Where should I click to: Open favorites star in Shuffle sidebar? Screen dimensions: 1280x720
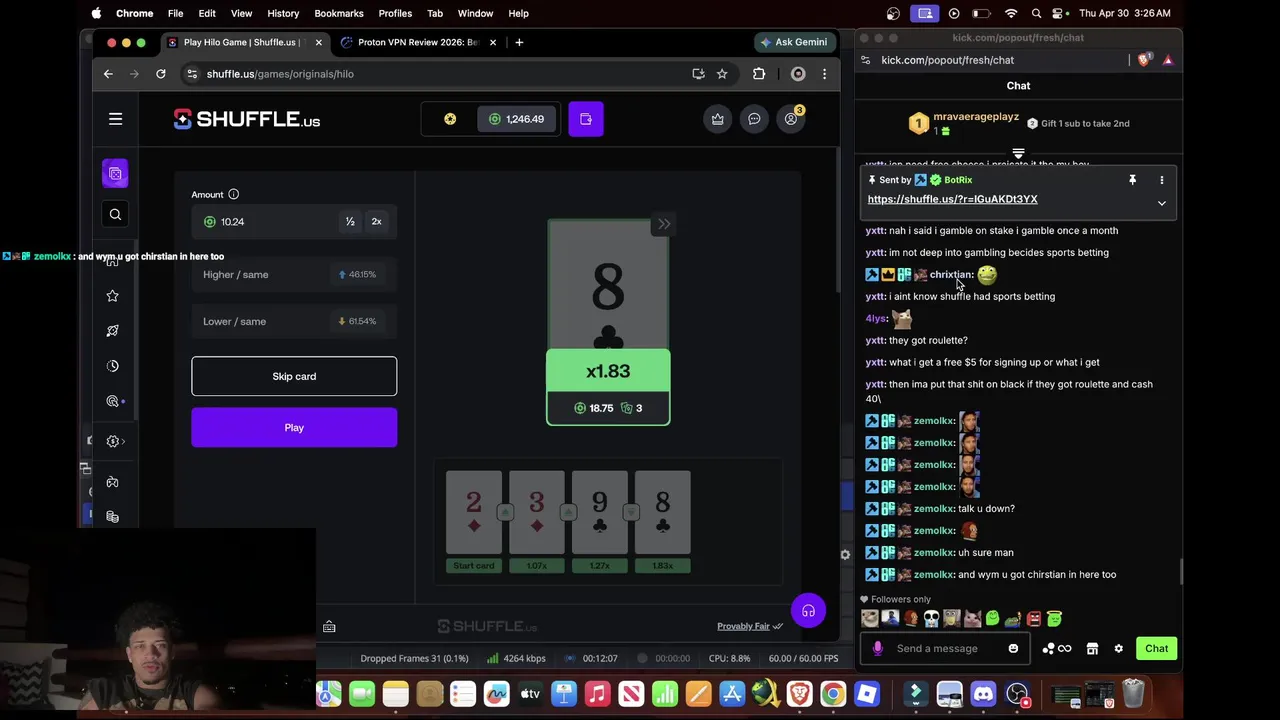pos(112,296)
